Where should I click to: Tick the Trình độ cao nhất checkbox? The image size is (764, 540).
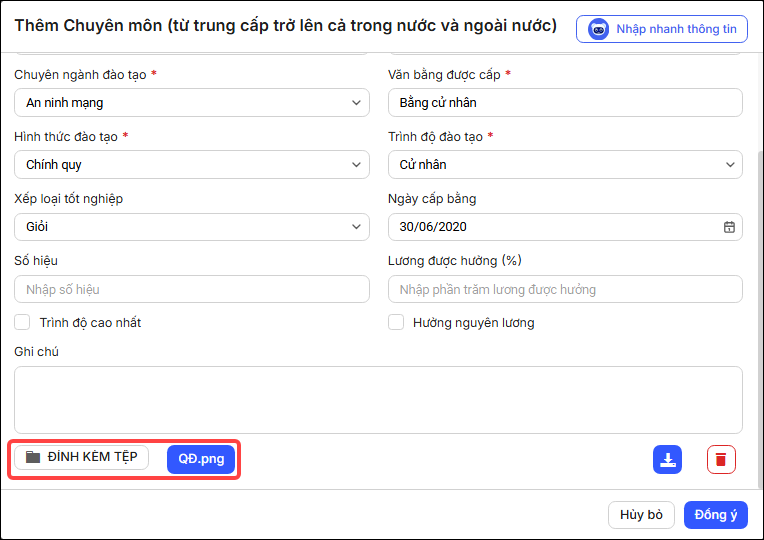(x=22, y=322)
